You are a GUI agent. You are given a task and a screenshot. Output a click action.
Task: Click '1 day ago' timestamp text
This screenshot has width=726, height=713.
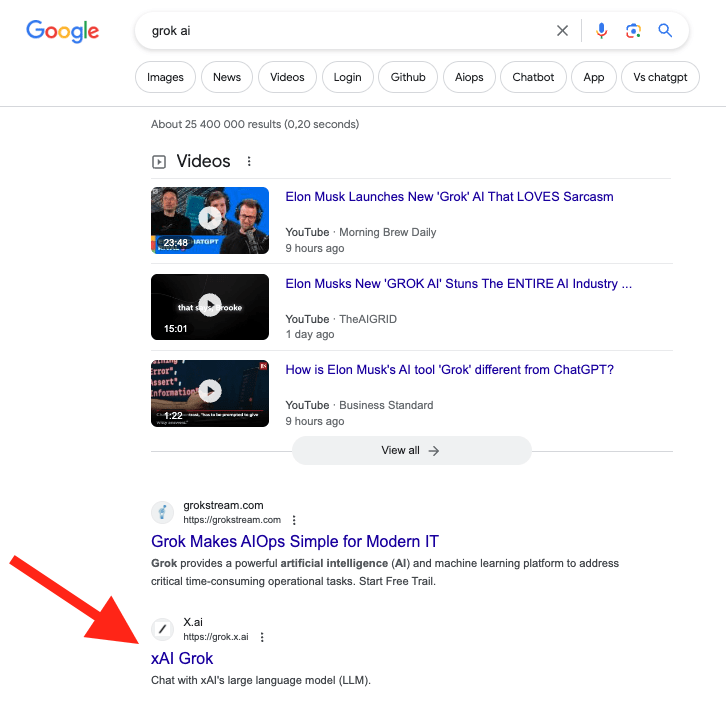click(x=310, y=334)
